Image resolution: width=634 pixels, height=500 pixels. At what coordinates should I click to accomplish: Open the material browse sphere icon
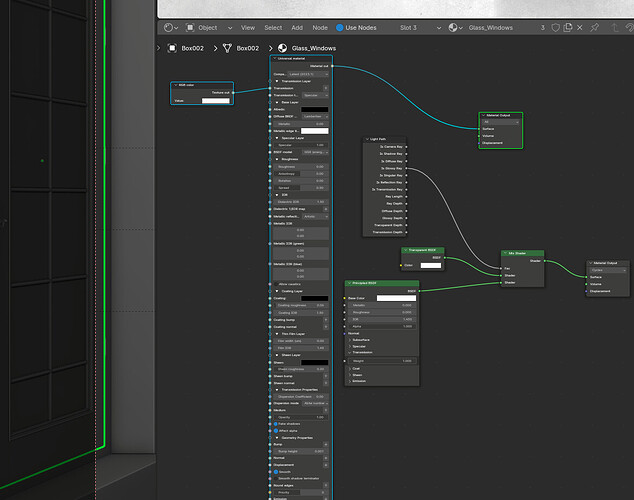click(x=453, y=27)
